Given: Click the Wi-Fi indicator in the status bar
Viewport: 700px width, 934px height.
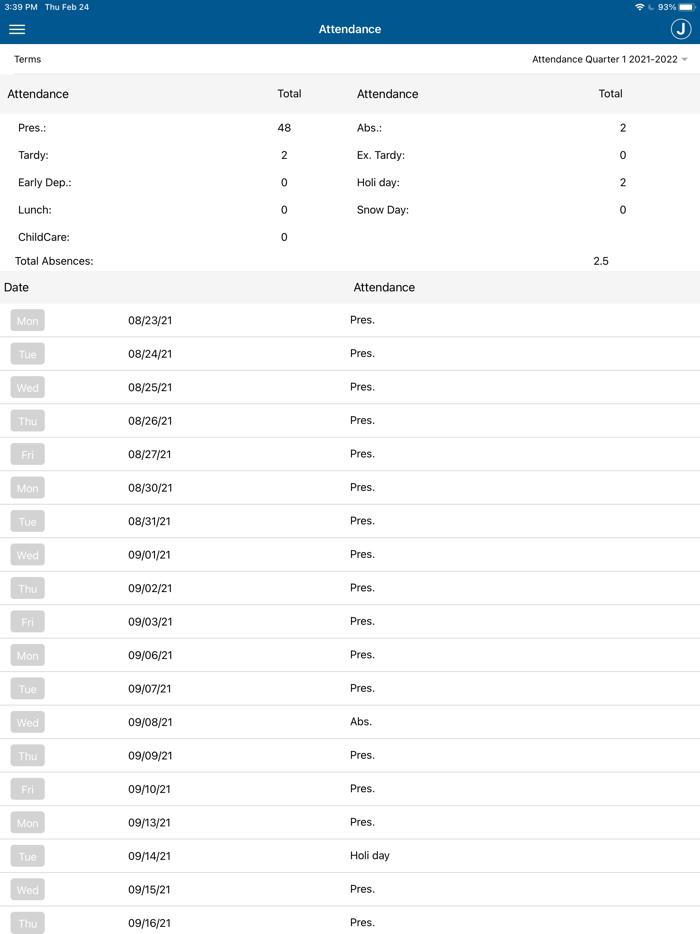Looking at the screenshot, I should click(x=640, y=7).
